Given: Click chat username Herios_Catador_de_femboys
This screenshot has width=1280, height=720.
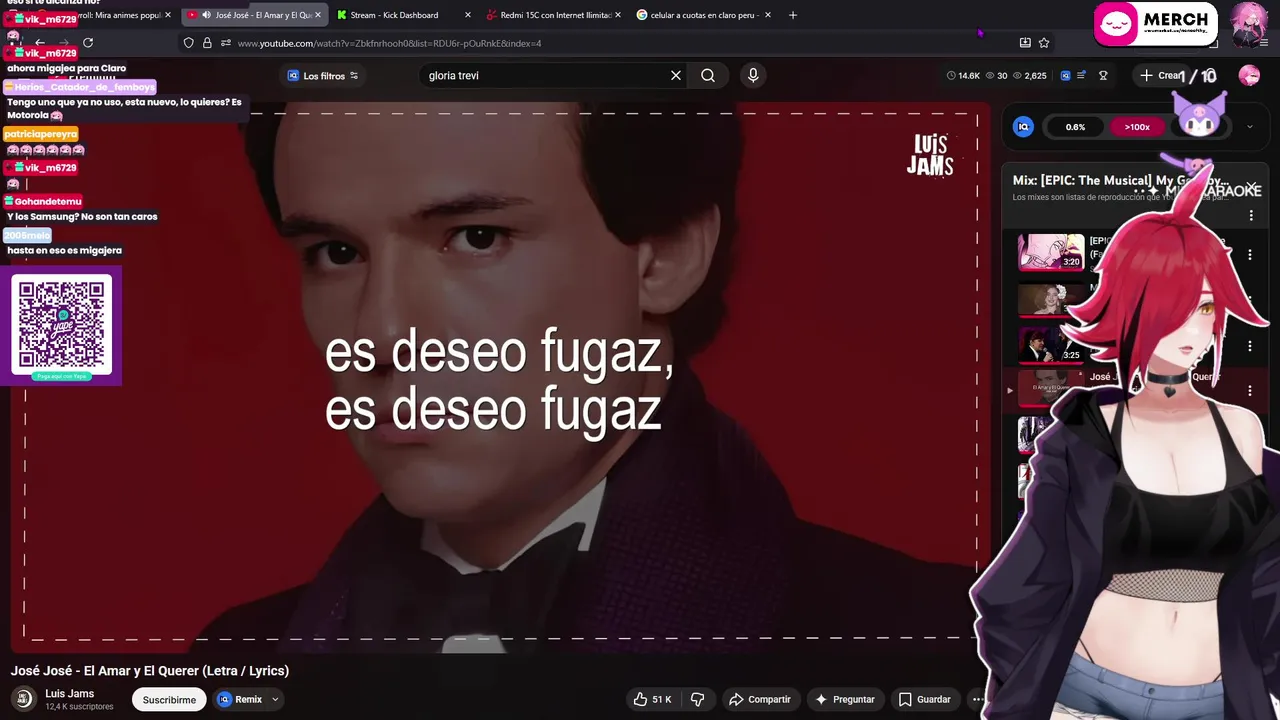Looking at the screenshot, I should pyautogui.click(x=82, y=87).
